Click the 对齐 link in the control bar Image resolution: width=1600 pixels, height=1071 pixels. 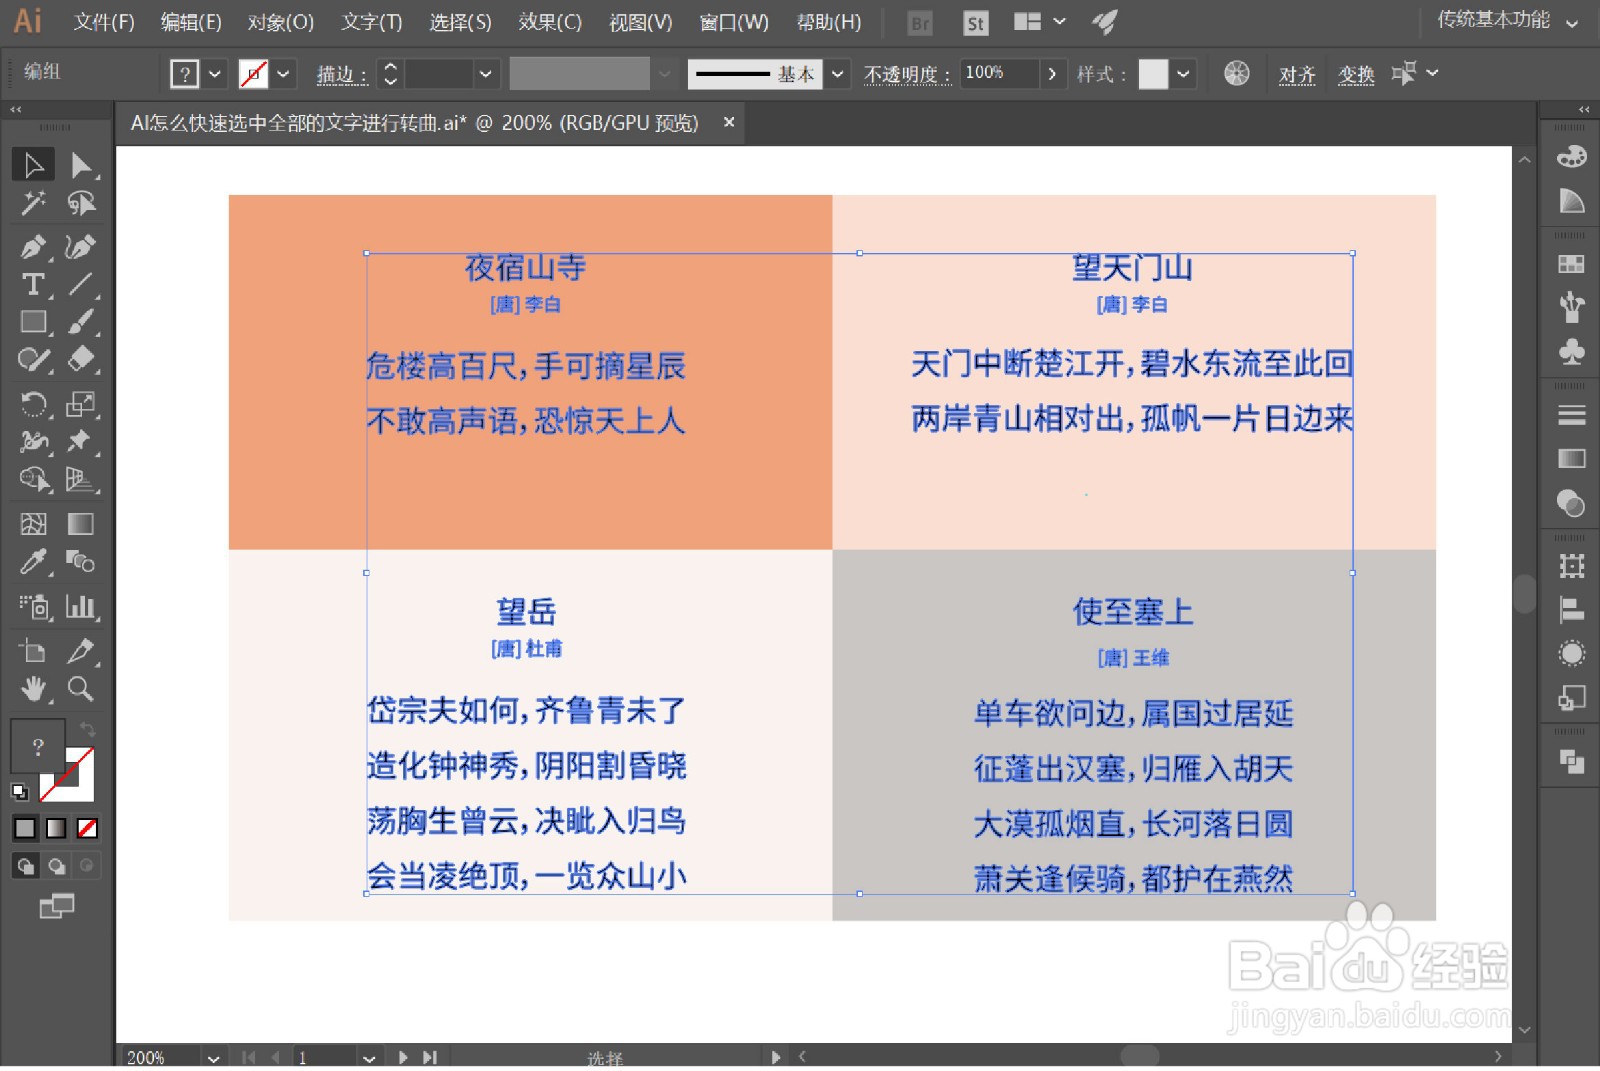tap(1298, 73)
